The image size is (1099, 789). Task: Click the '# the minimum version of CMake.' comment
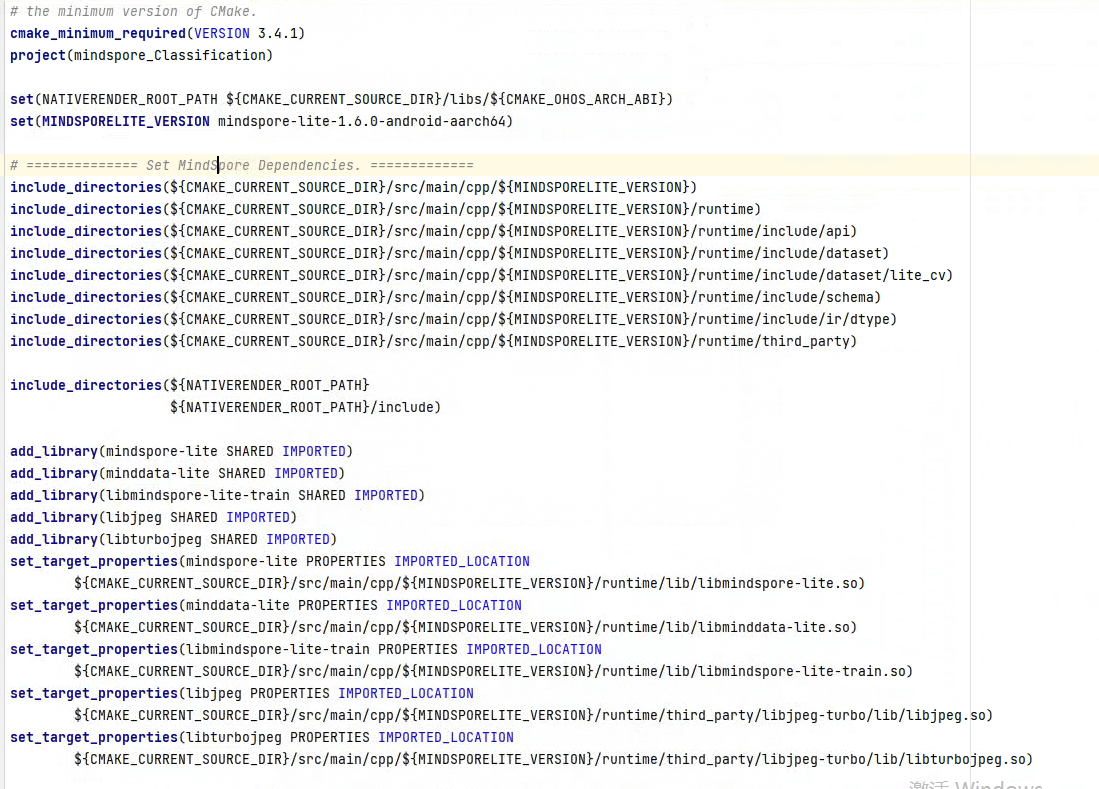point(133,12)
